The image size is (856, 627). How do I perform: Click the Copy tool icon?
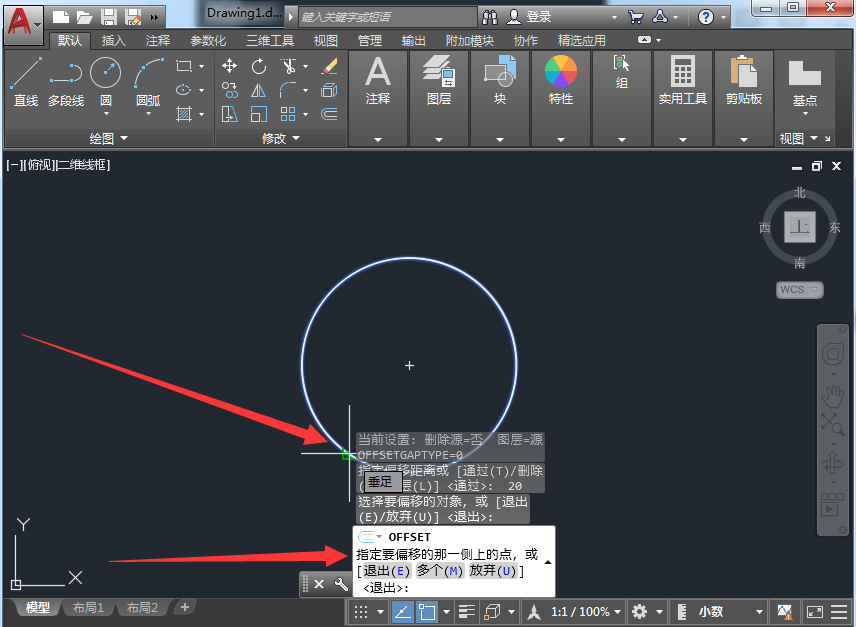click(x=229, y=90)
